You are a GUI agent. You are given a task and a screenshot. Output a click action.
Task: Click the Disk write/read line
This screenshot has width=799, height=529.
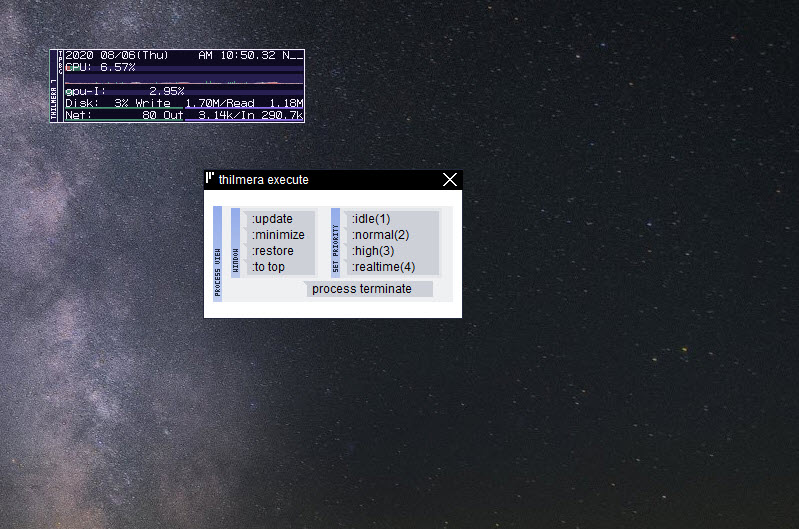point(184,103)
